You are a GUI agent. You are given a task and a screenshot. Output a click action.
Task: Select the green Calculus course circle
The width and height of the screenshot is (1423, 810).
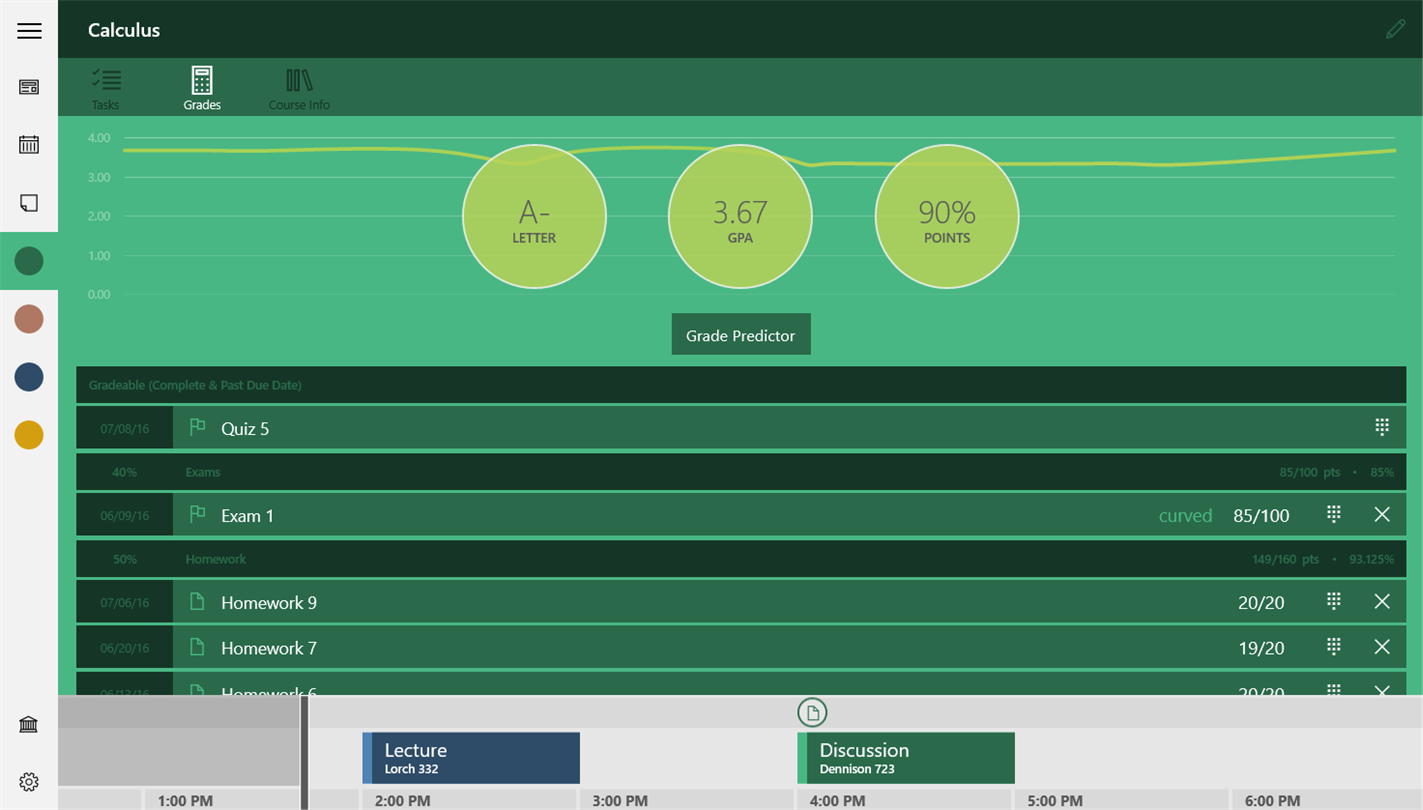coord(29,261)
